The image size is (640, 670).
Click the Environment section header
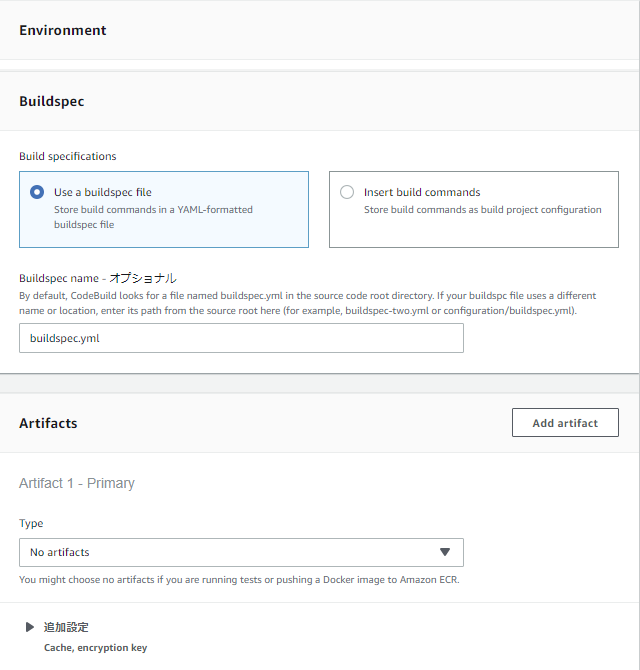(x=63, y=30)
